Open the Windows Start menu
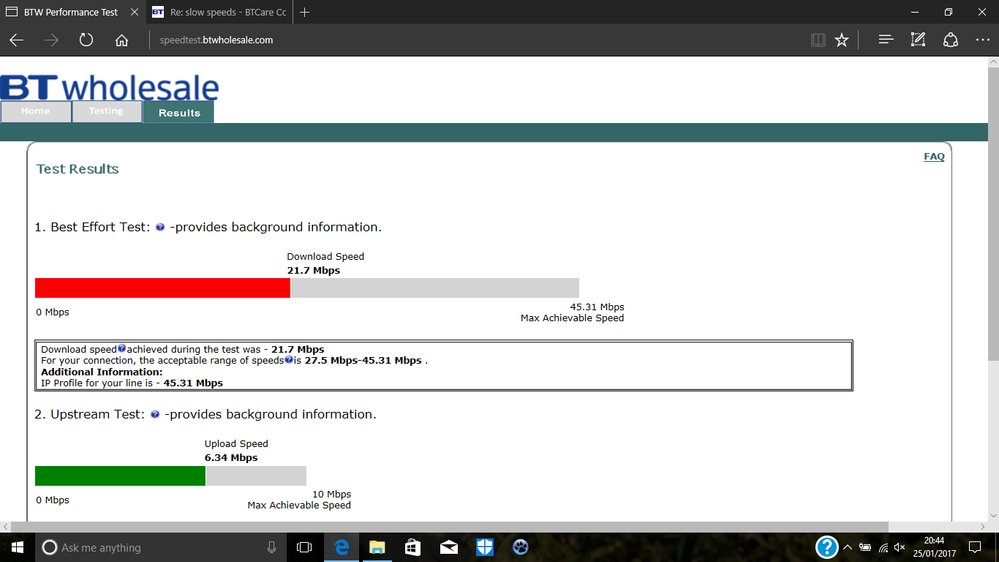 (x=17, y=547)
